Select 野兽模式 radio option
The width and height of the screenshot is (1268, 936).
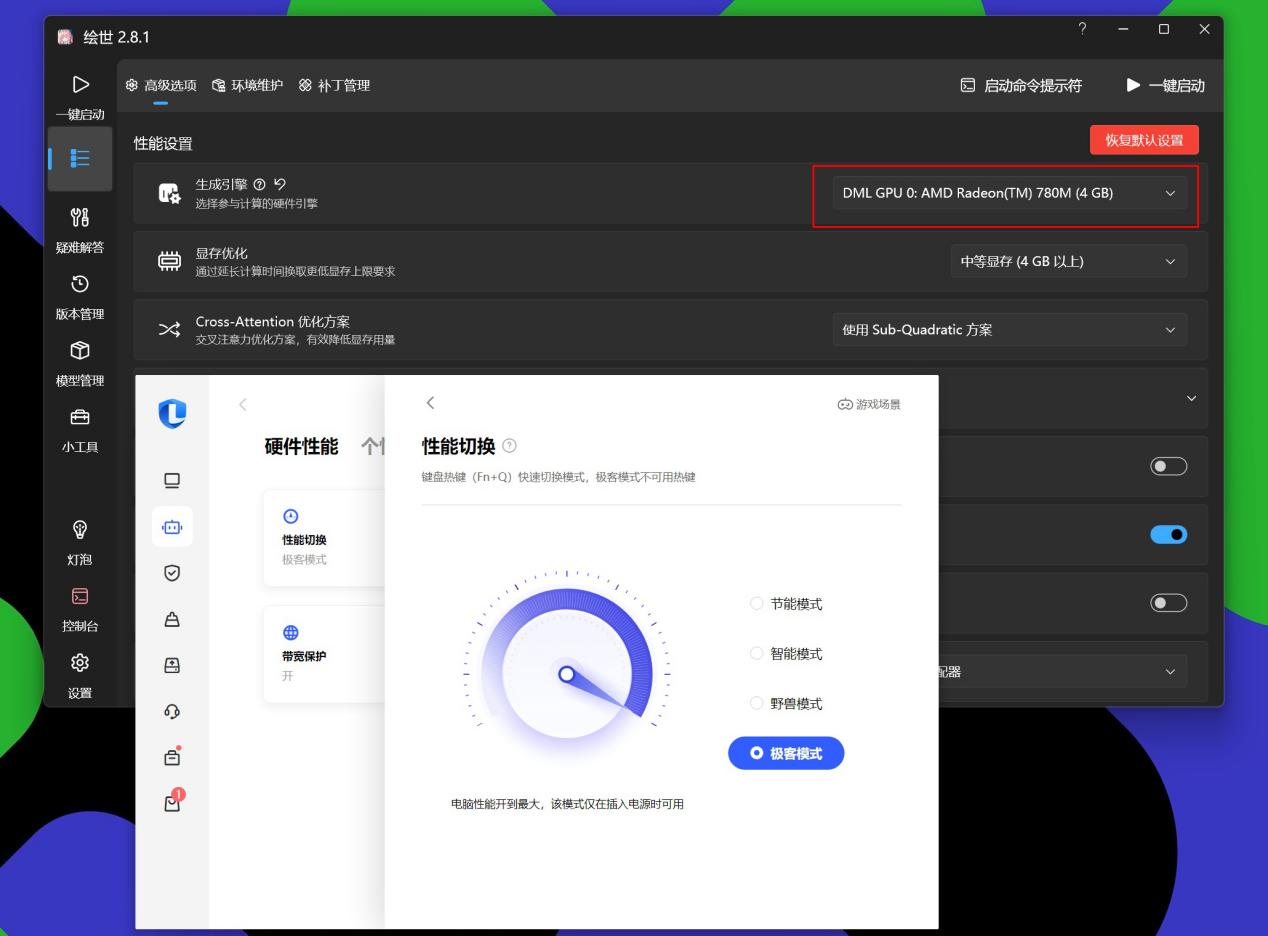757,704
